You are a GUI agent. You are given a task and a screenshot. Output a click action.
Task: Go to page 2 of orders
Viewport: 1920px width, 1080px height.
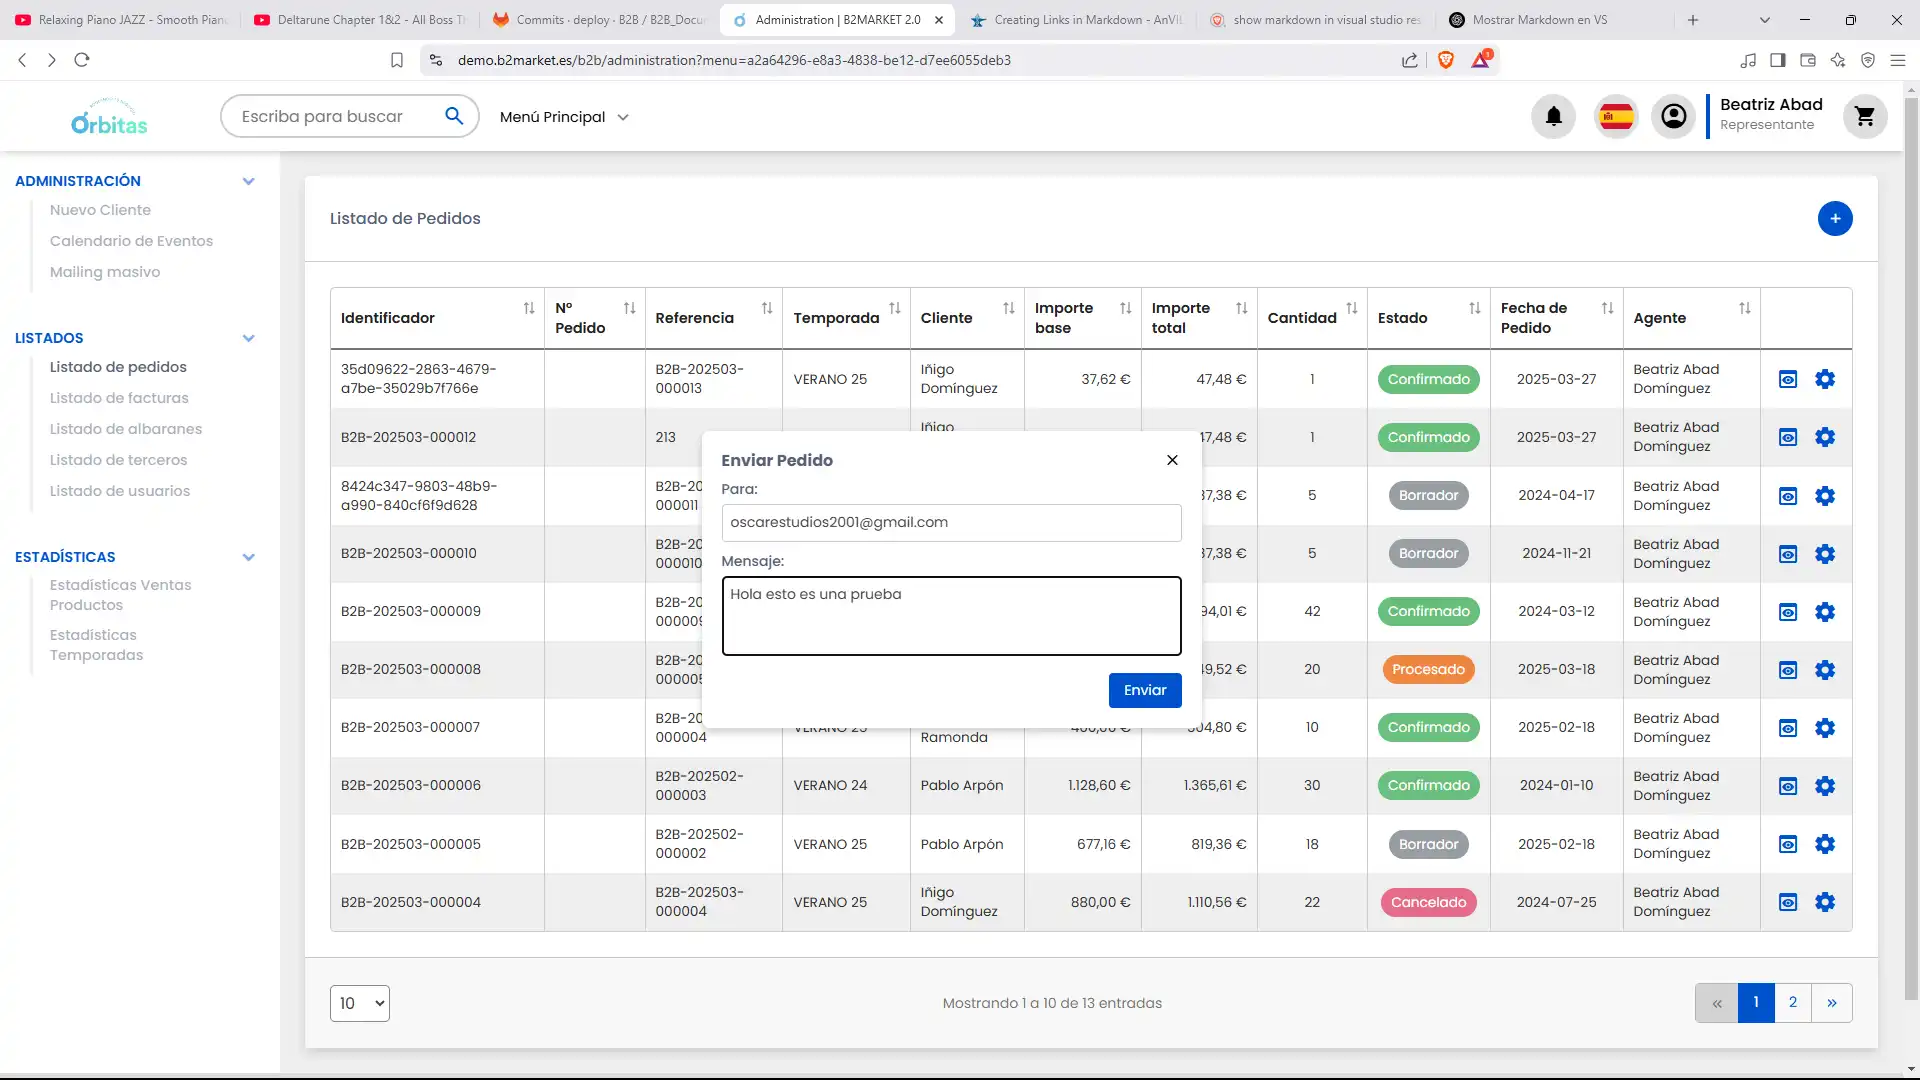[1792, 1002]
